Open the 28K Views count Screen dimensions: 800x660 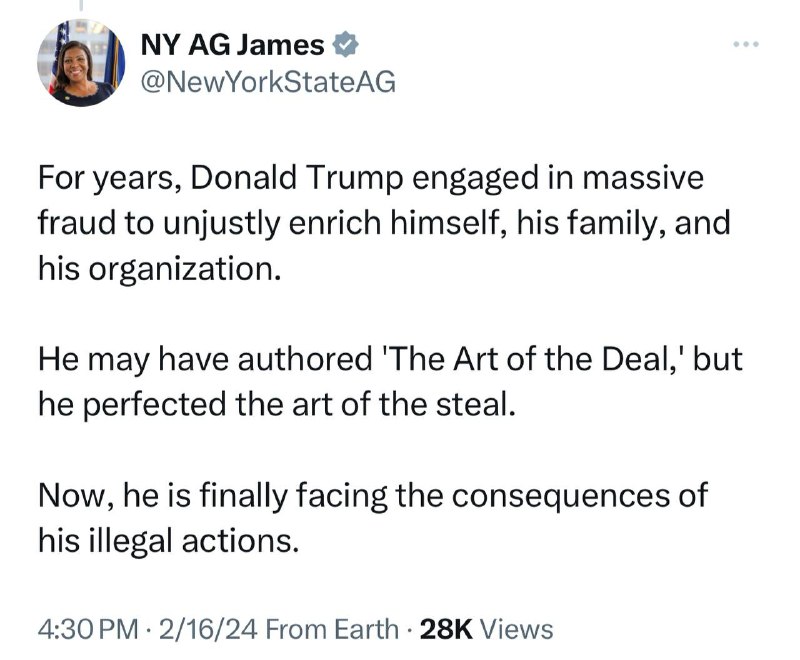point(486,628)
